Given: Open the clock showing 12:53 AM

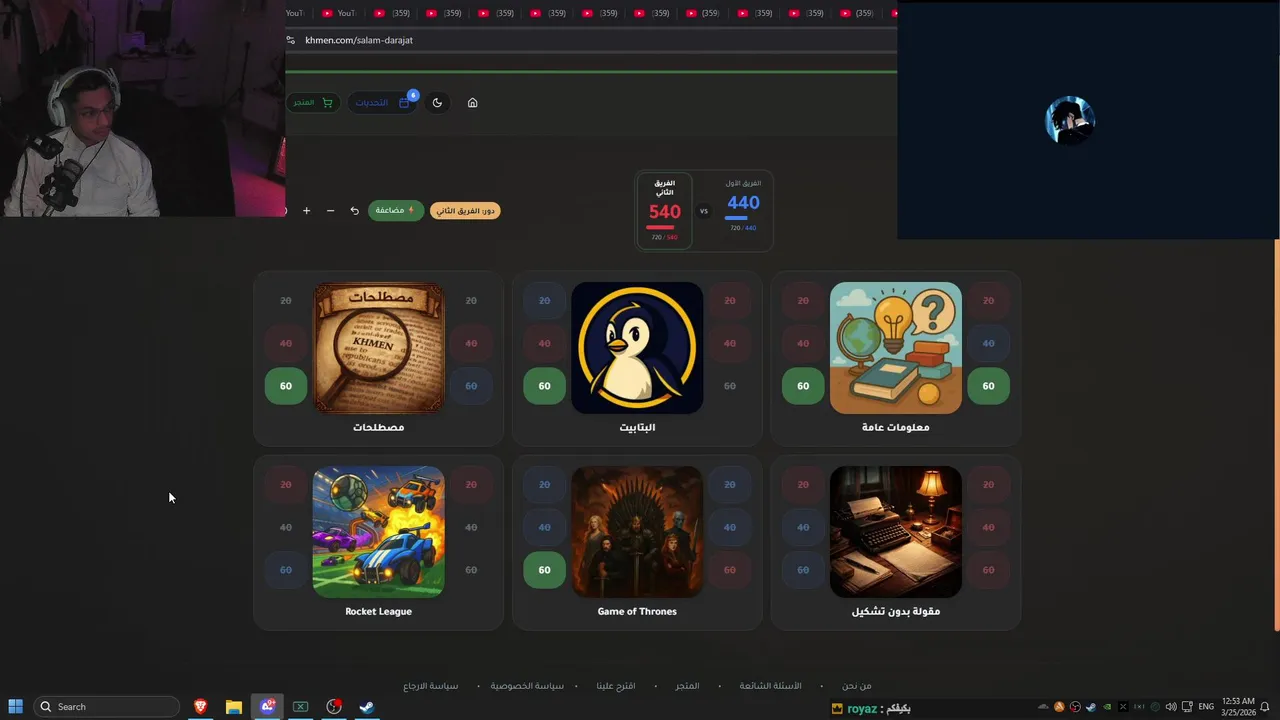Looking at the screenshot, I should (x=1238, y=707).
